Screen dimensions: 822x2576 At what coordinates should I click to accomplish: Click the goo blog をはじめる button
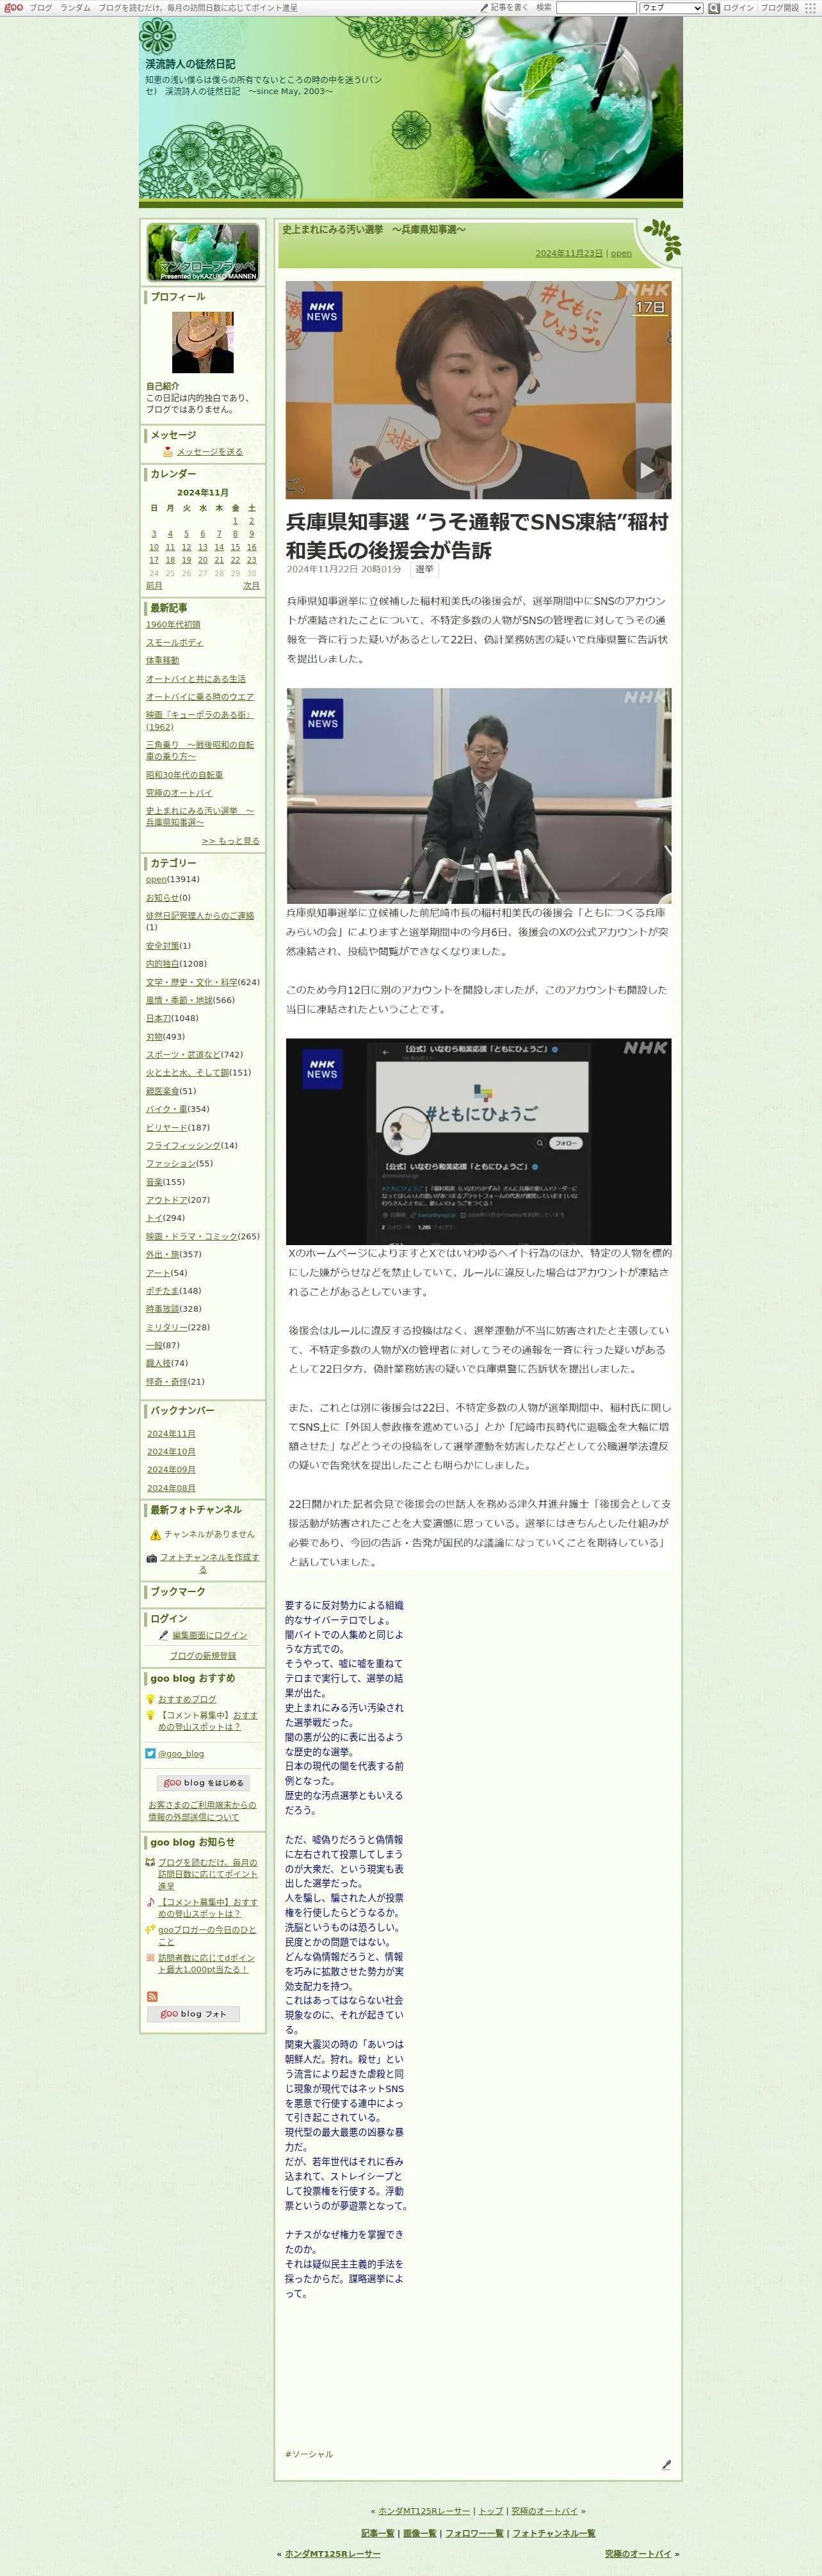click(203, 1783)
